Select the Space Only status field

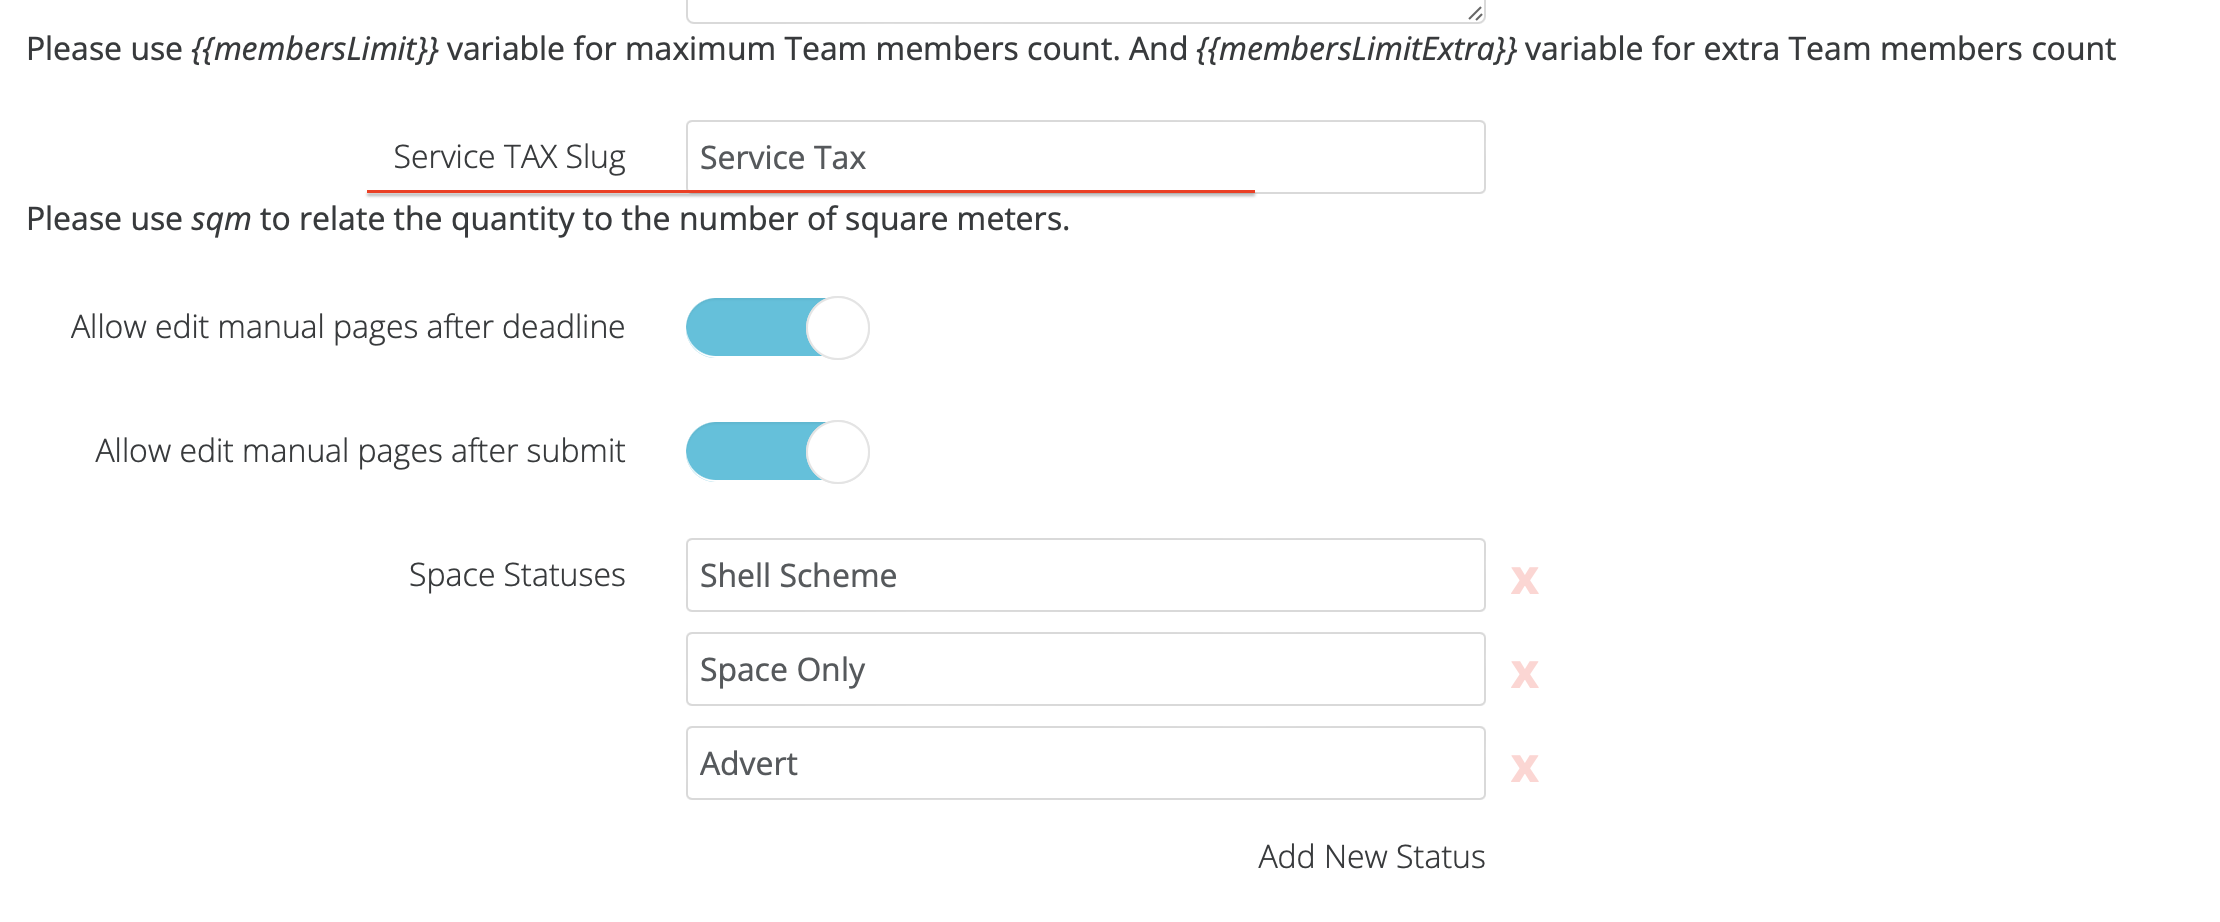click(1085, 669)
